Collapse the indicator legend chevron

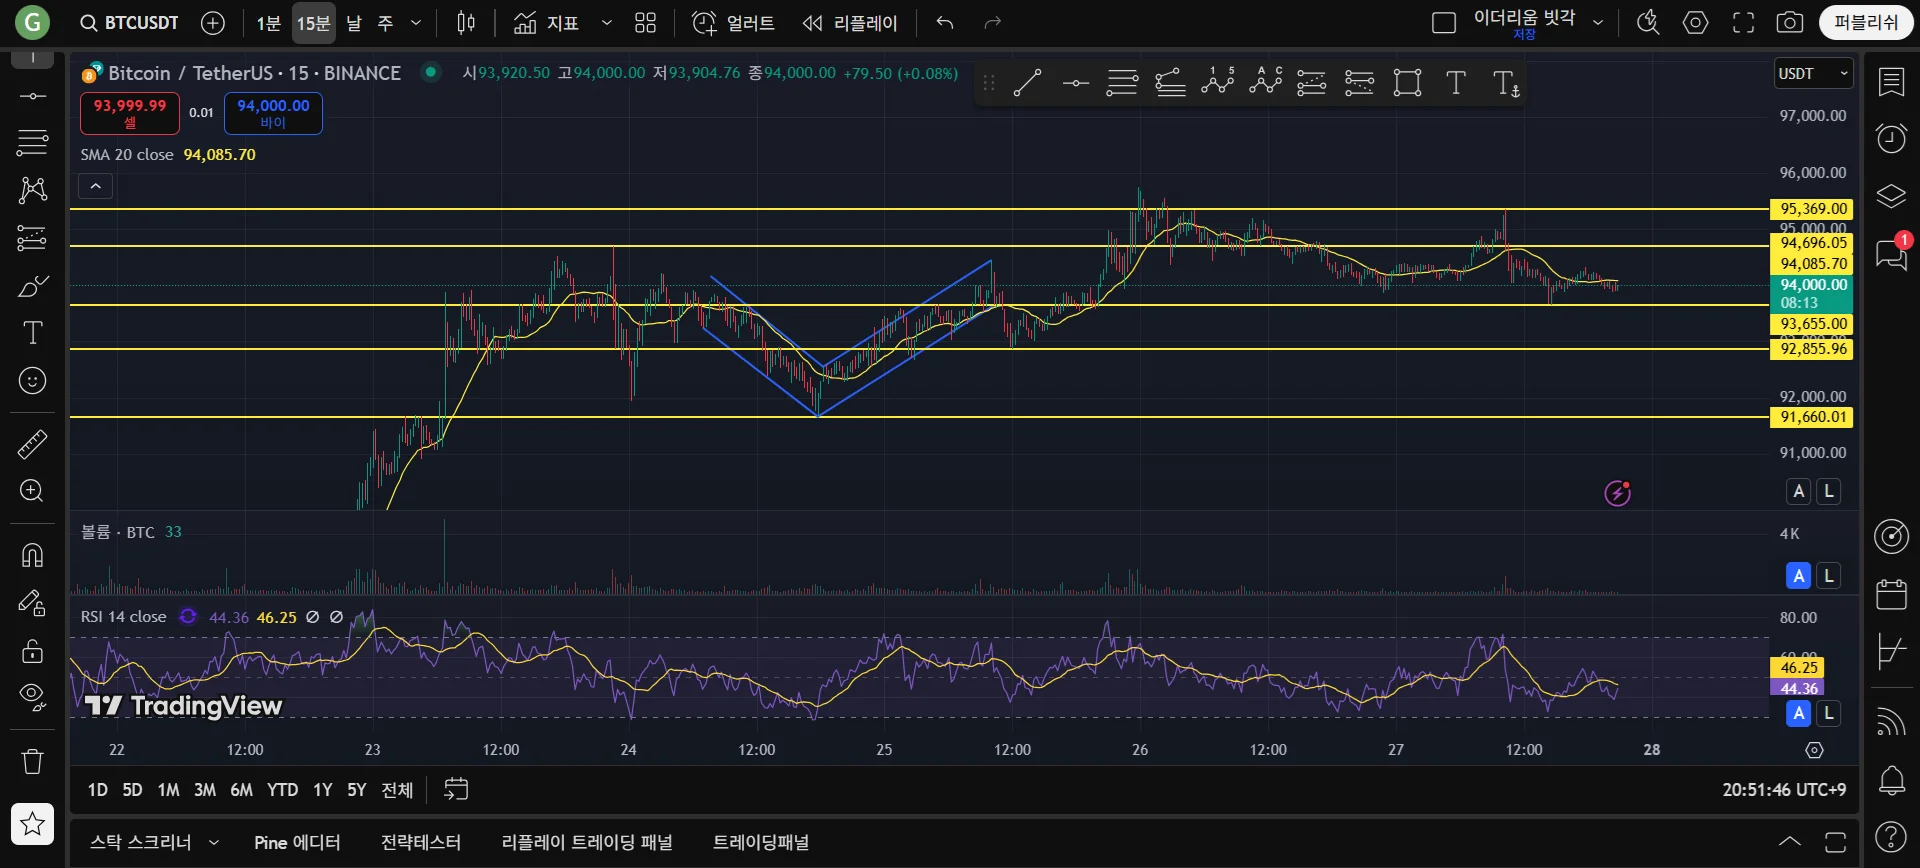96,186
